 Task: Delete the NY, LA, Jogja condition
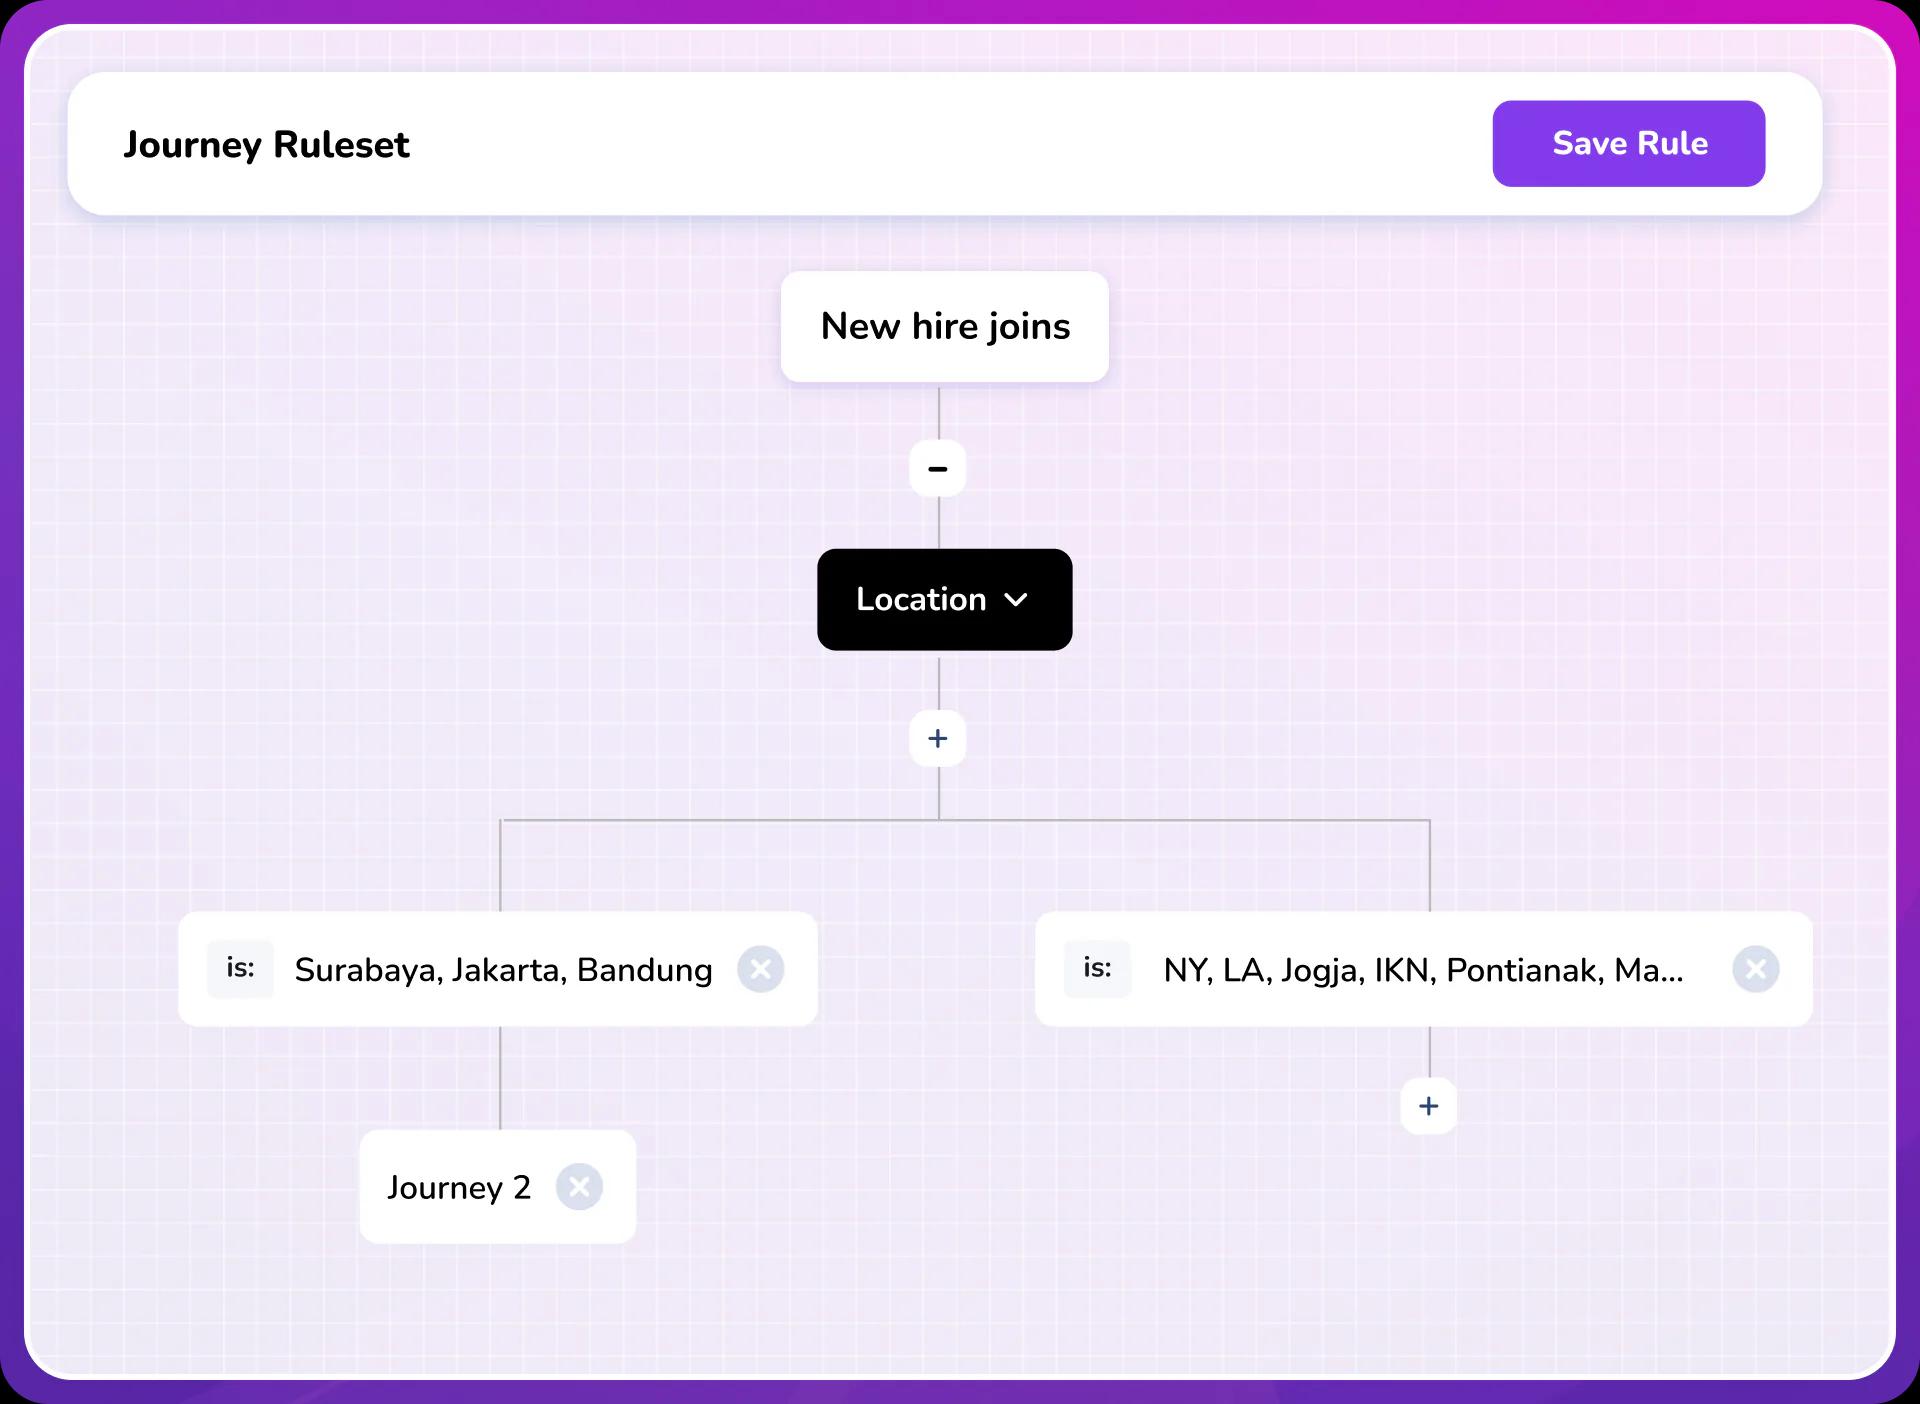[x=1755, y=968]
